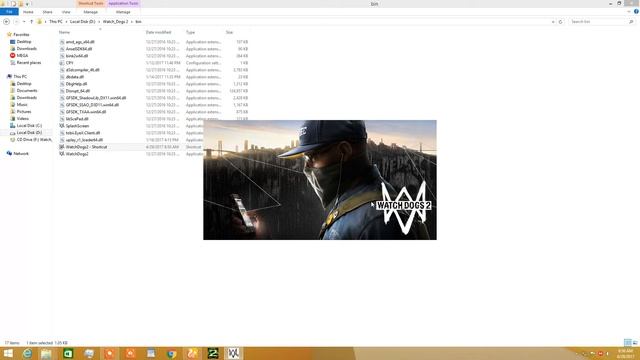Open Internet Explorer from the taskbar
Image resolution: width=640 pixels, height=360 pixels.
pyautogui.click(x=27, y=353)
